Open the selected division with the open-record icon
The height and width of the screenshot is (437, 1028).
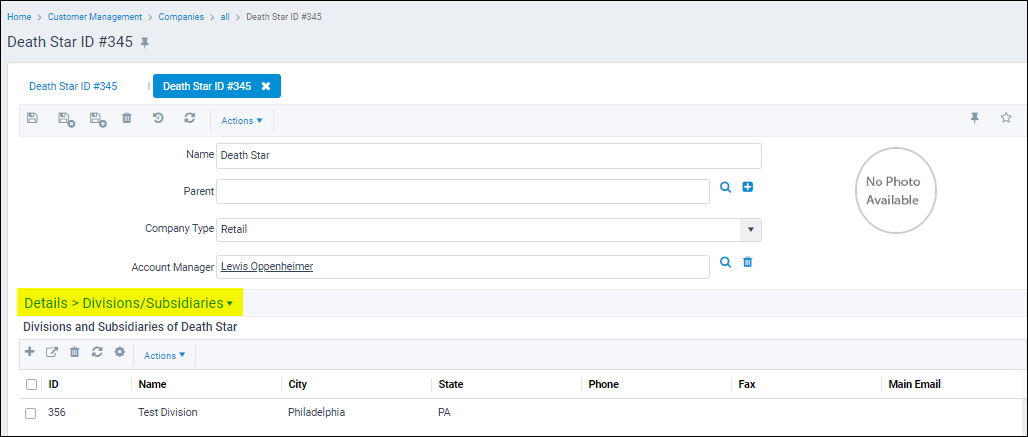[52, 352]
